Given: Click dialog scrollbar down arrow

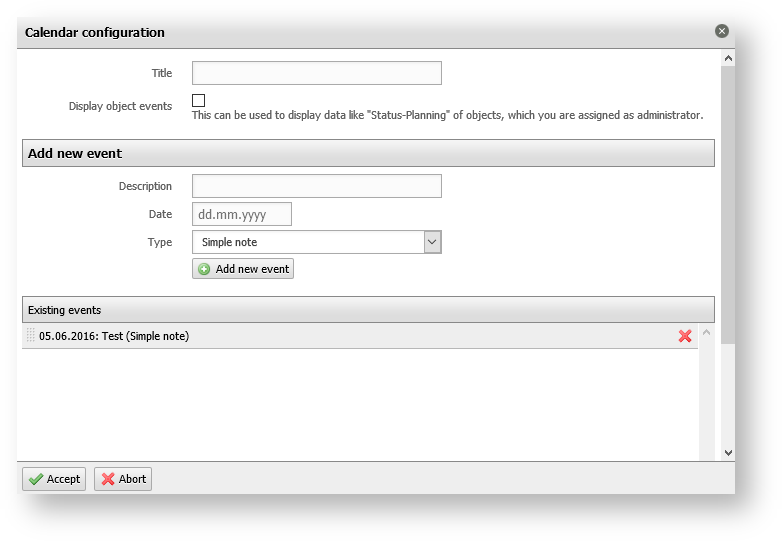Looking at the screenshot, I should point(727,452).
